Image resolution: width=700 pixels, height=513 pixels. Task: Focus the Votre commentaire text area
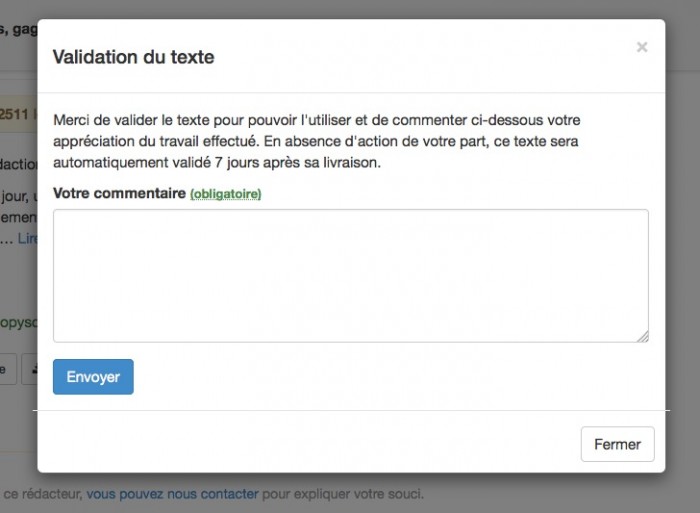point(351,276)
